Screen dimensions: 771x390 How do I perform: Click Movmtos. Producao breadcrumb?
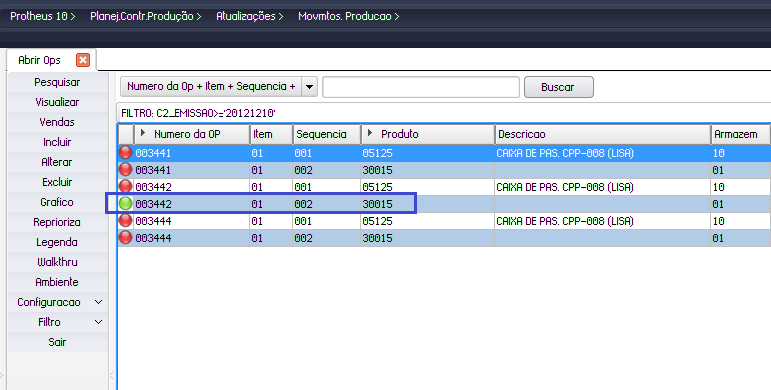click(x=349, y=16)
